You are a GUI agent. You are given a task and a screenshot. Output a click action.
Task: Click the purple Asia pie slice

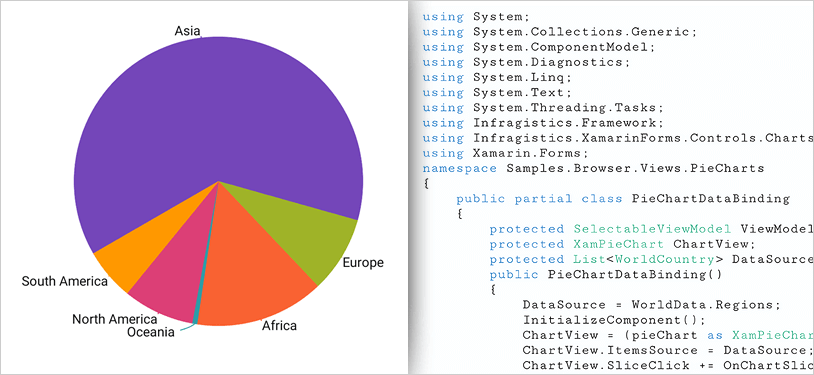(218, 114)
